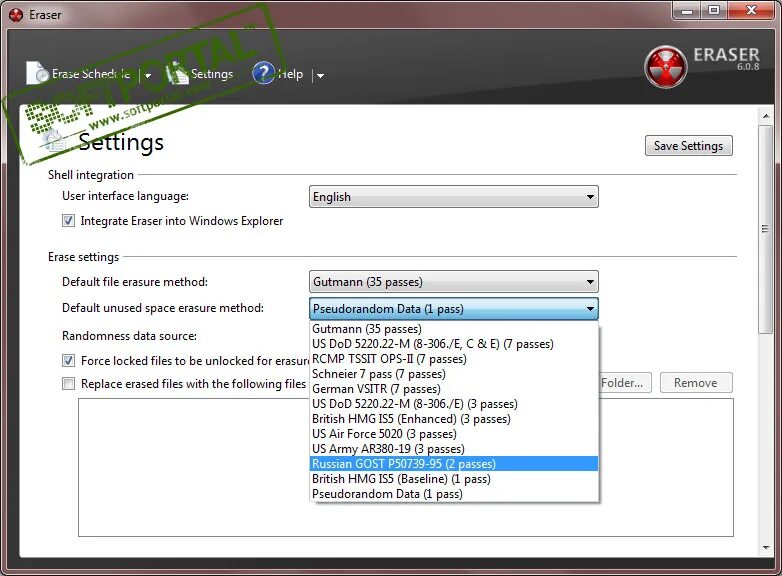Click the red Eraser logo icon
782x576 pixels.
(665, 67)
